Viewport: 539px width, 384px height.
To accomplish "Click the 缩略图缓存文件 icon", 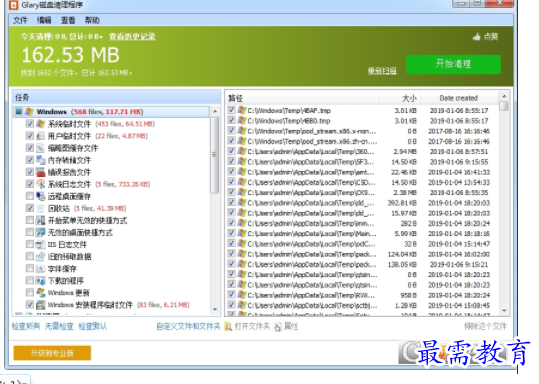I will tap(41, 148).
